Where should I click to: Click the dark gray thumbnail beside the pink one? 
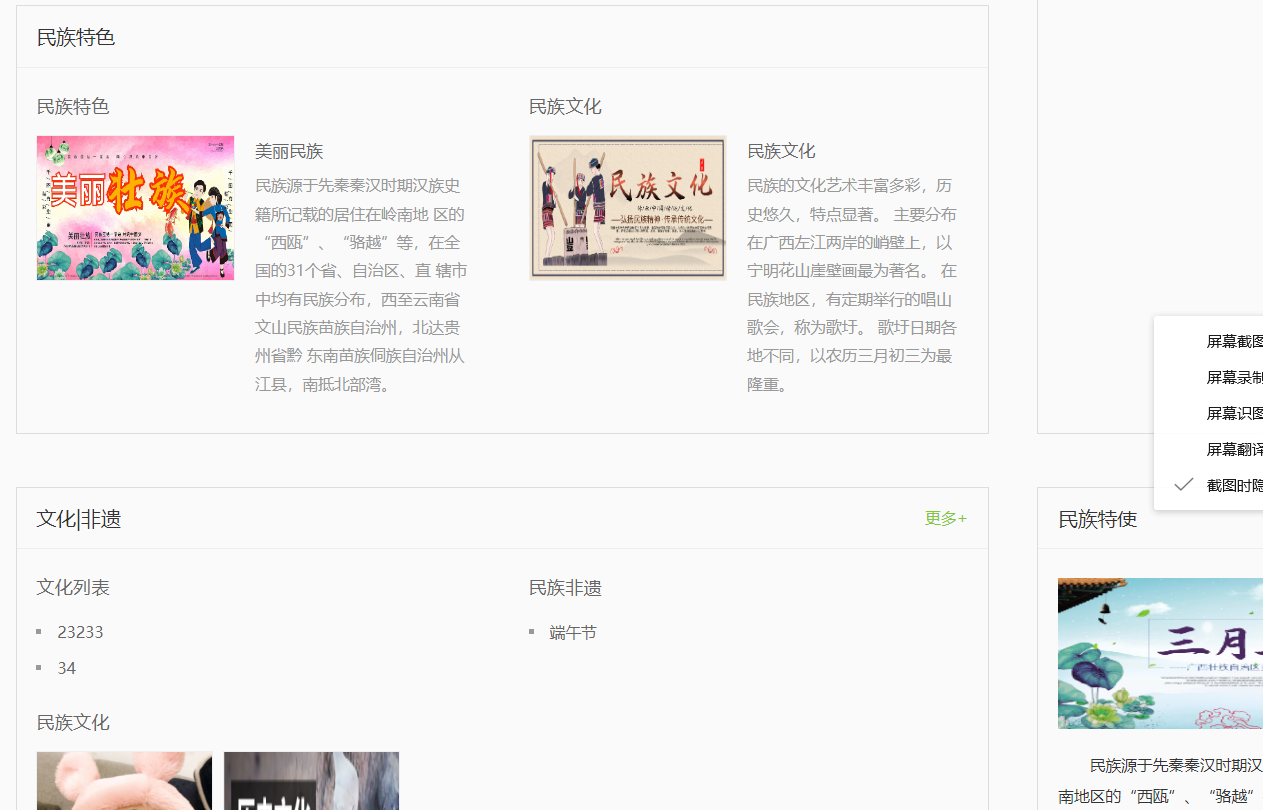click(x=311, y=781)
